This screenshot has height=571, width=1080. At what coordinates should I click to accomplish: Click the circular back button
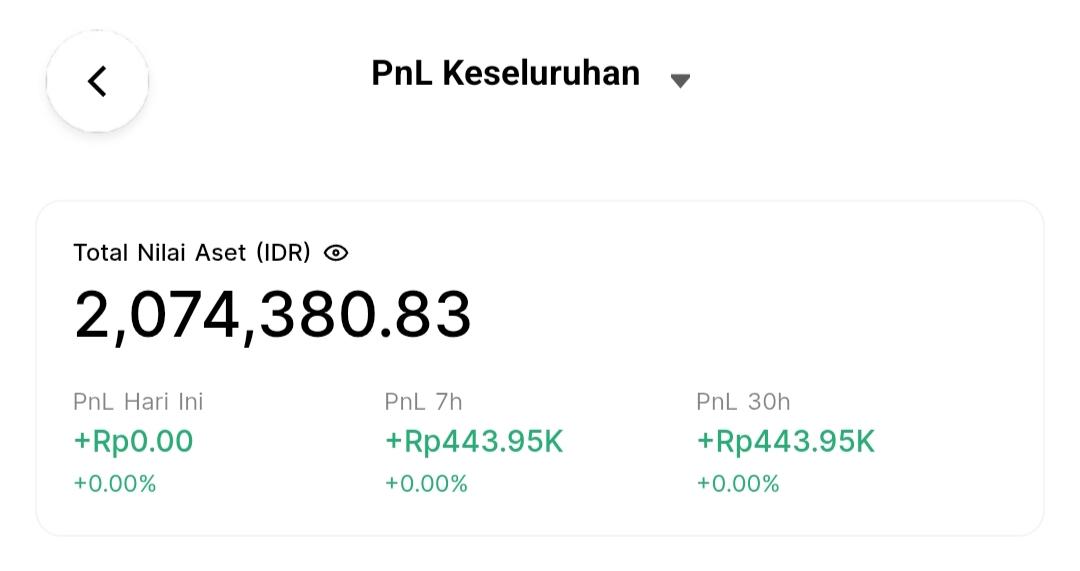97,81
